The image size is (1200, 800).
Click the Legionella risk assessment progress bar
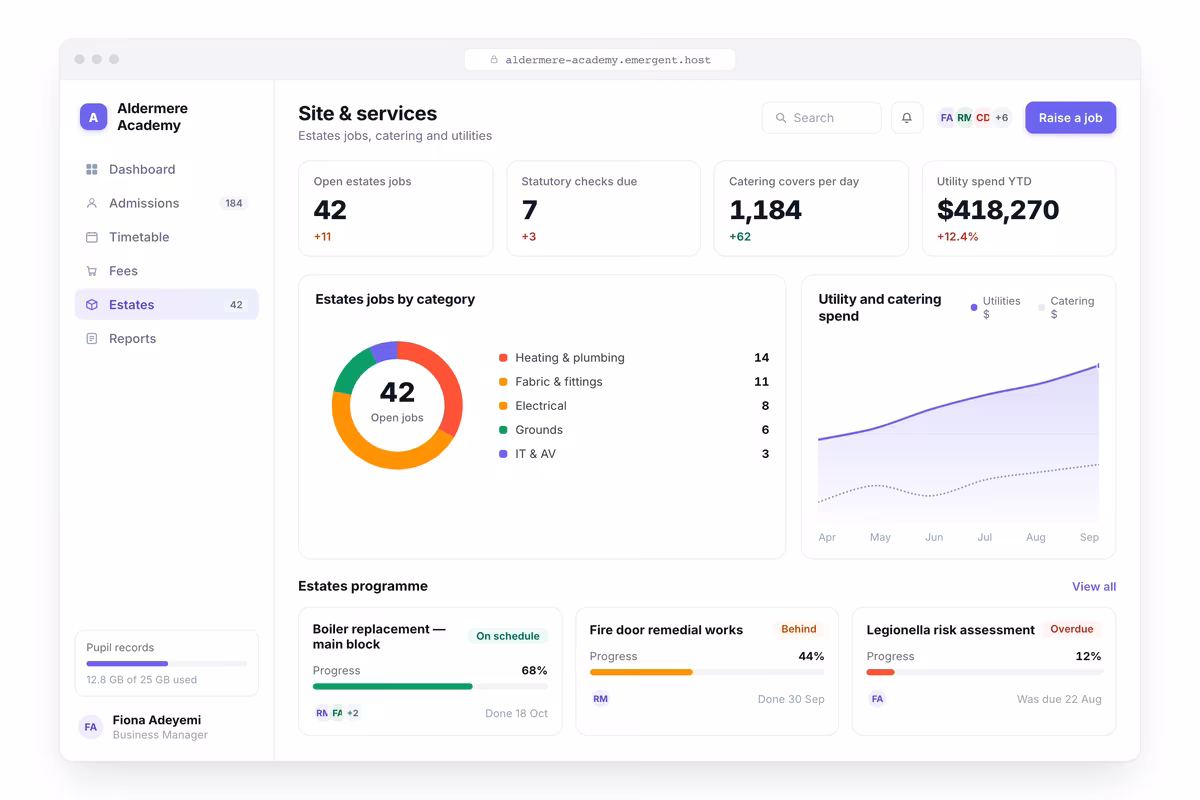pyautogui.click(x=984, y=673)
